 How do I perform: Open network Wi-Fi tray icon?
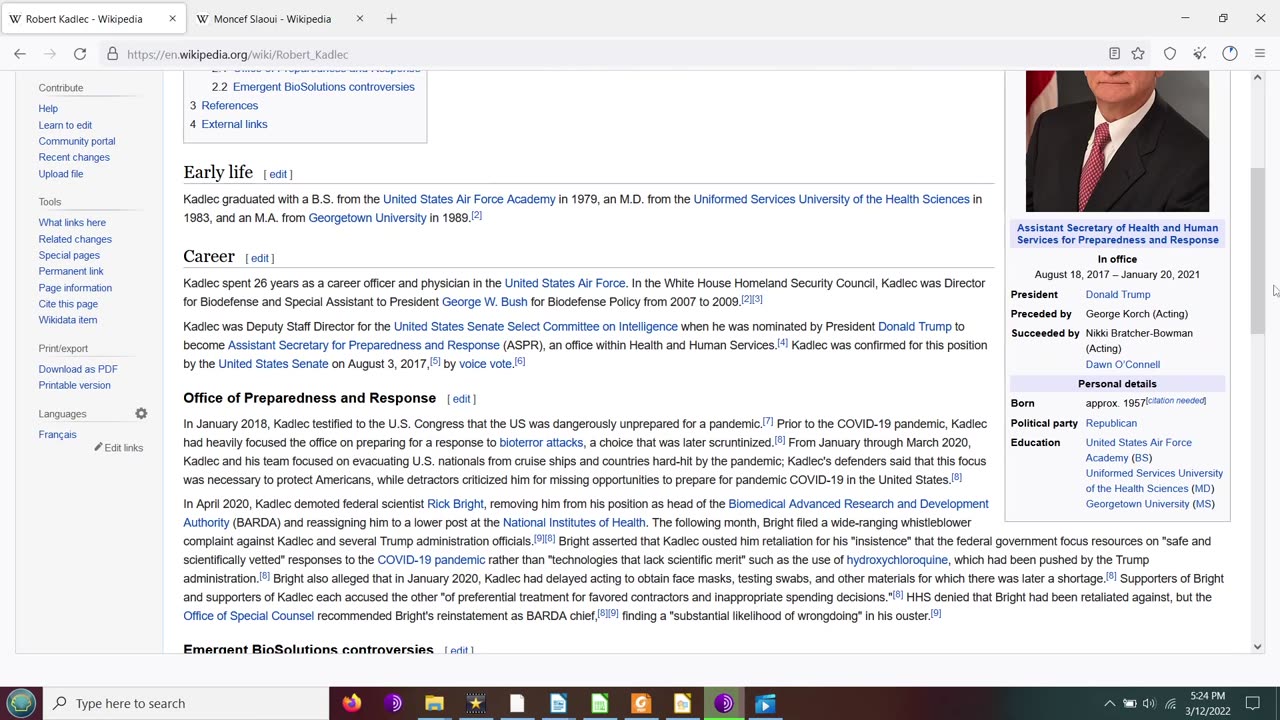point(1170,703)
